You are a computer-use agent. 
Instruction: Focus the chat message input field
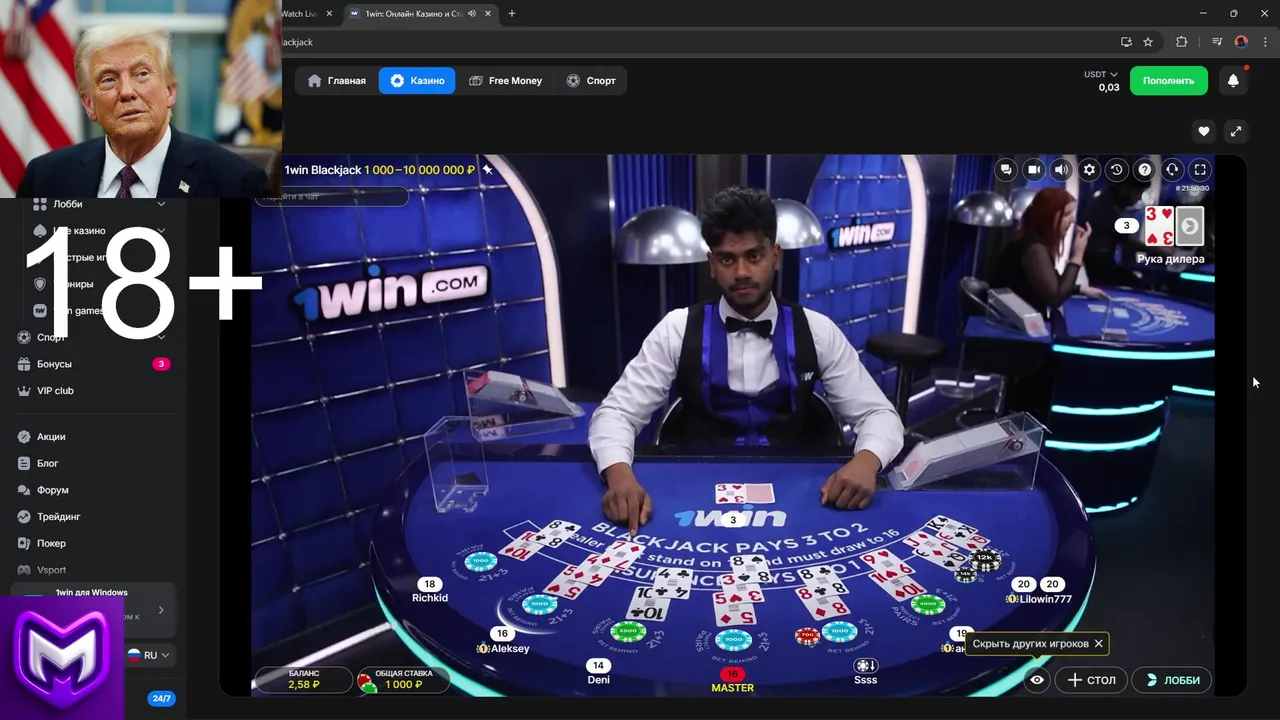pos(332,197)
